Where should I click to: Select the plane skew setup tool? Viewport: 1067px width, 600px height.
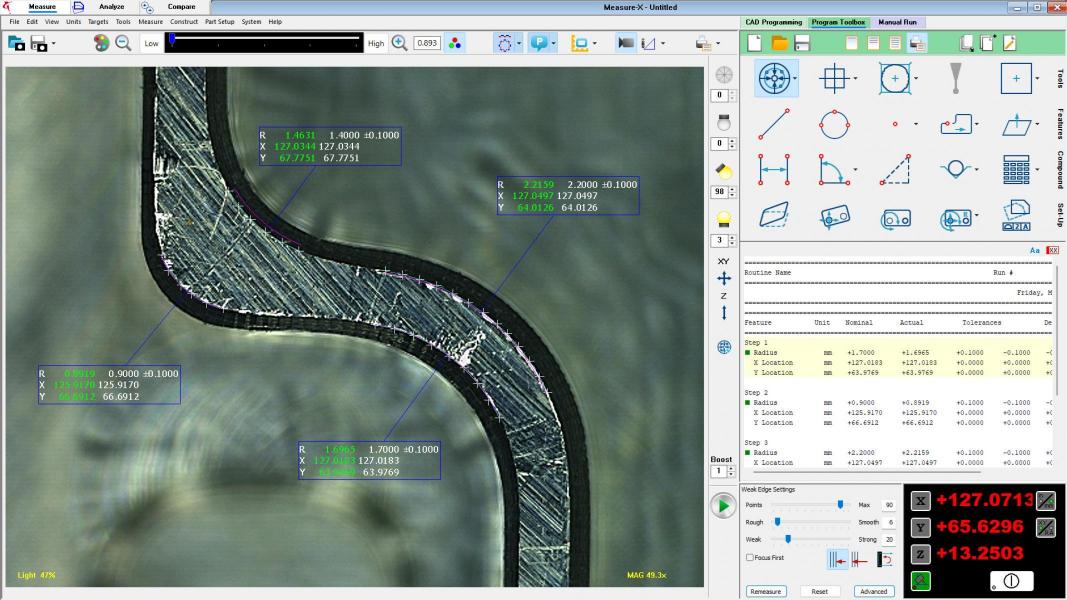click(x=774, y=216)
